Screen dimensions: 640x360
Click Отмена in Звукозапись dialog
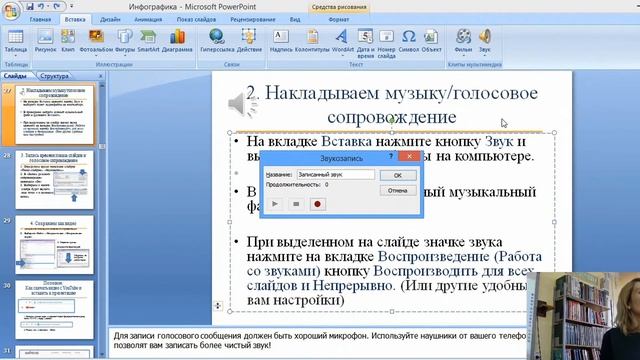(398, 191)
